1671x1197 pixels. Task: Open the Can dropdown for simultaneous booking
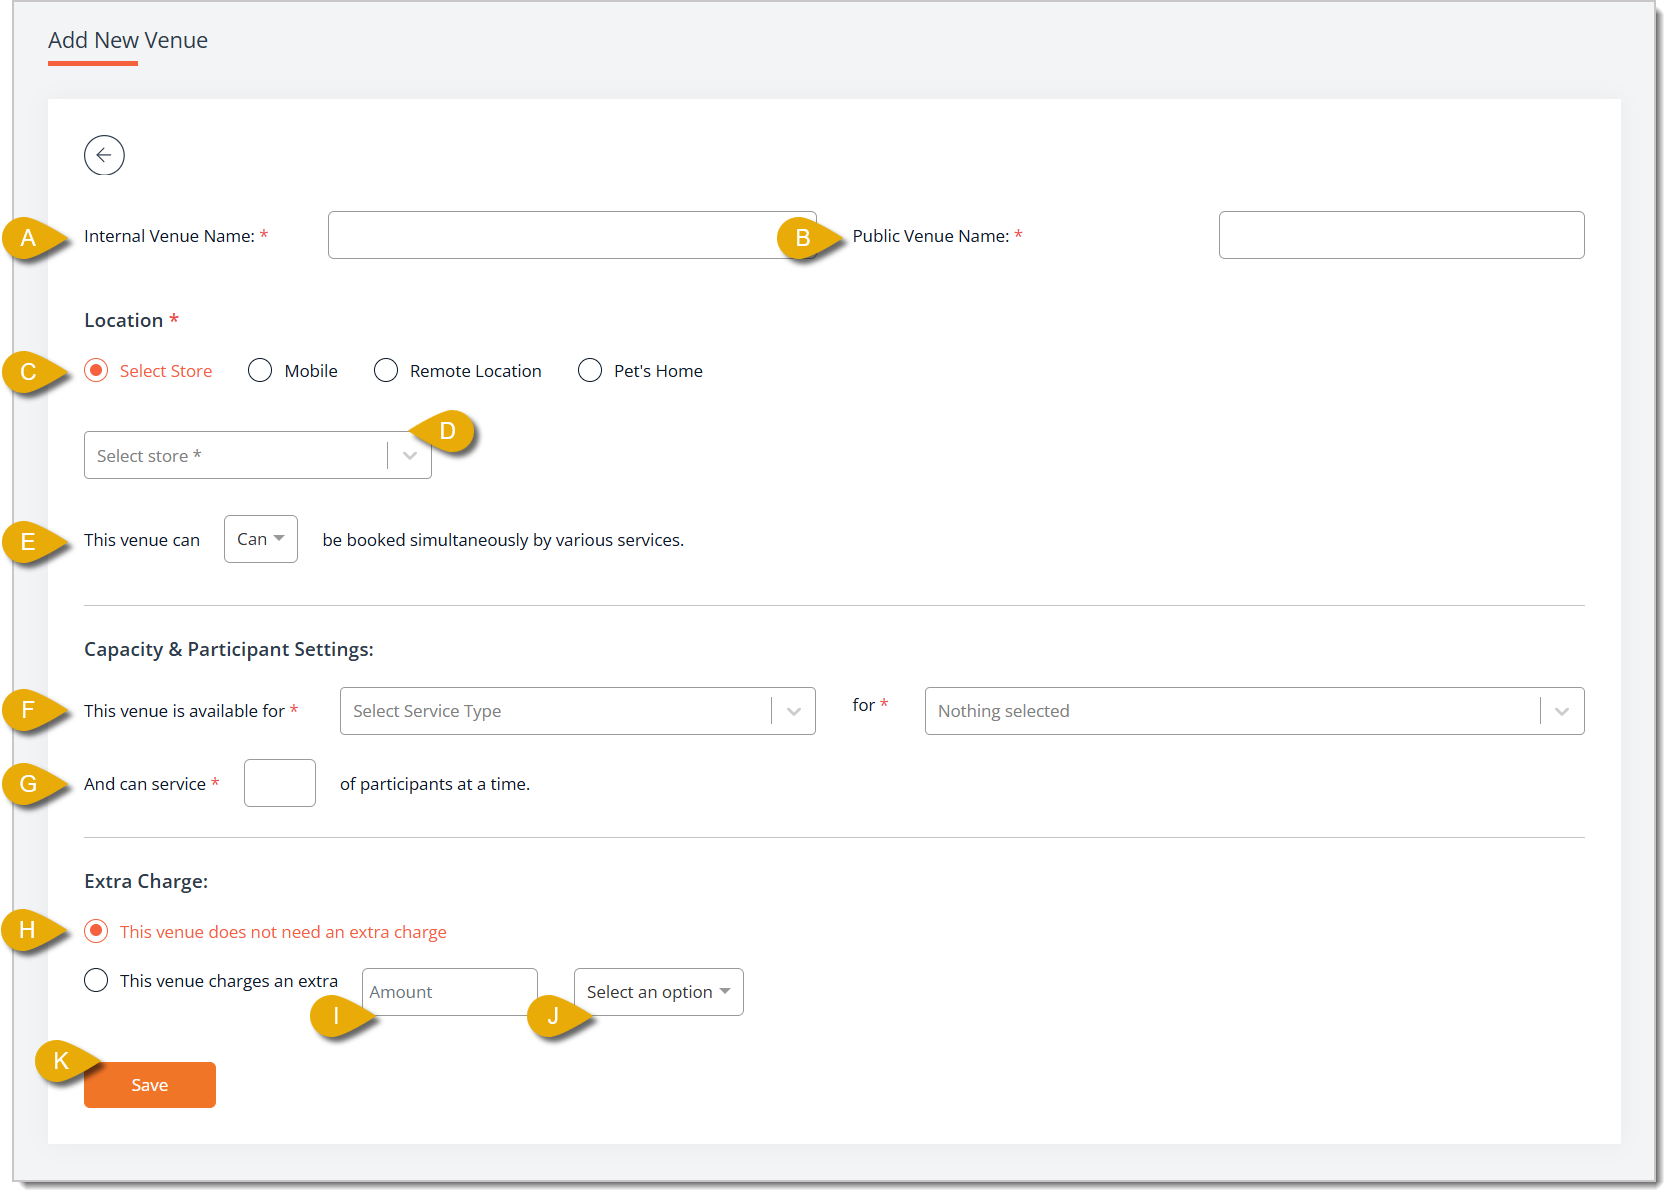(x=261, y=539)
